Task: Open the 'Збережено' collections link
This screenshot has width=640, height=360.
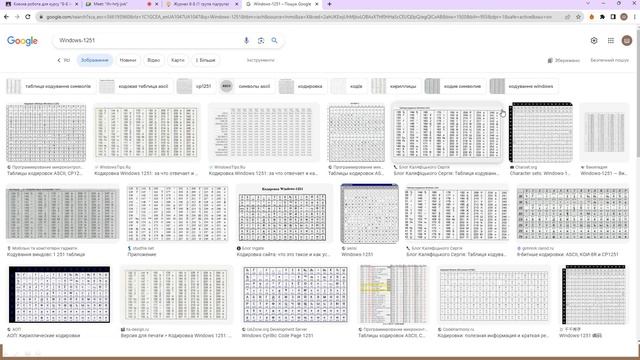Action: pyautogui.click(x=564, y=60)
